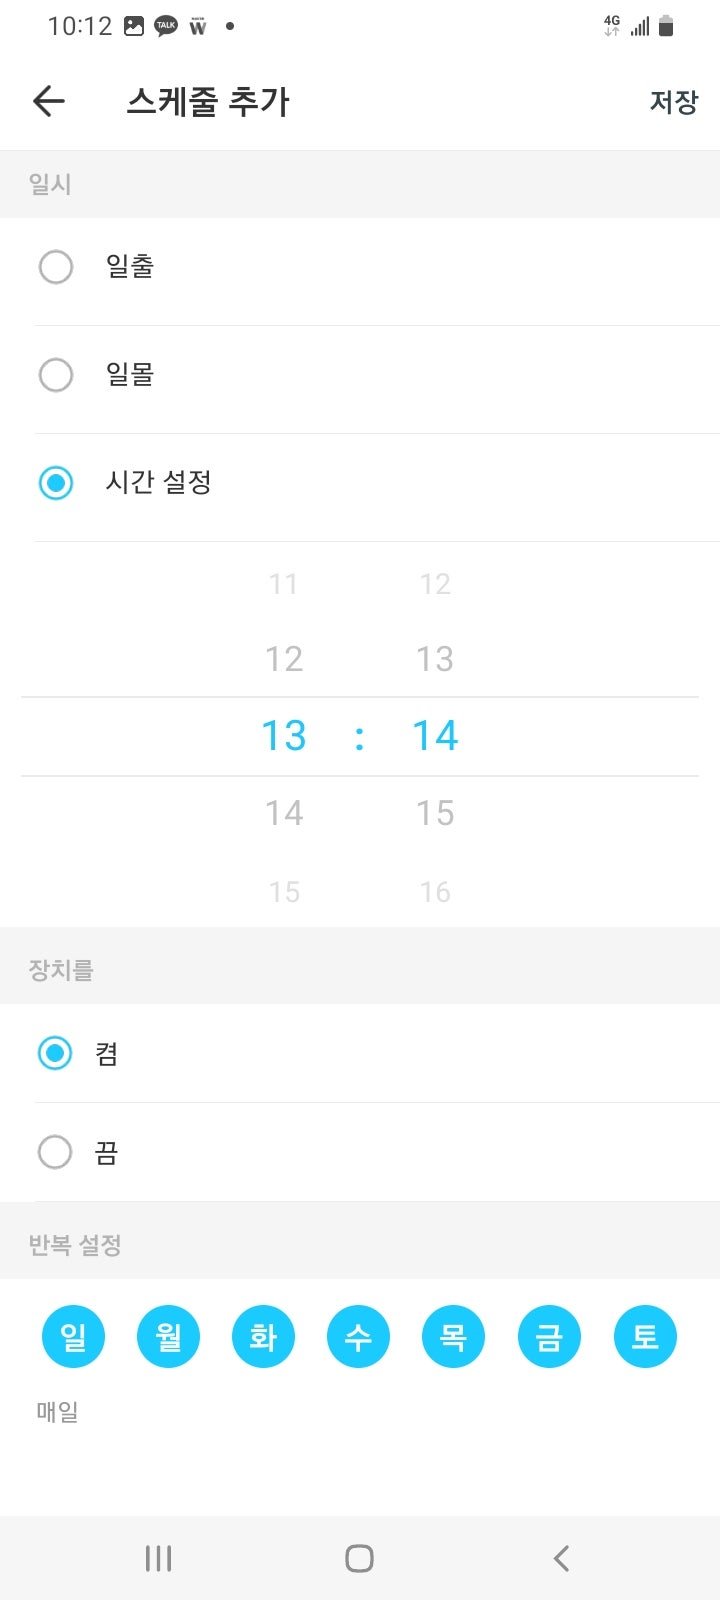The width and height of the screenshot is (720, 1600).
Task: Toggle 일 (Sunday) day circle
Action: pyautogui.click(x=73, y=1336)
